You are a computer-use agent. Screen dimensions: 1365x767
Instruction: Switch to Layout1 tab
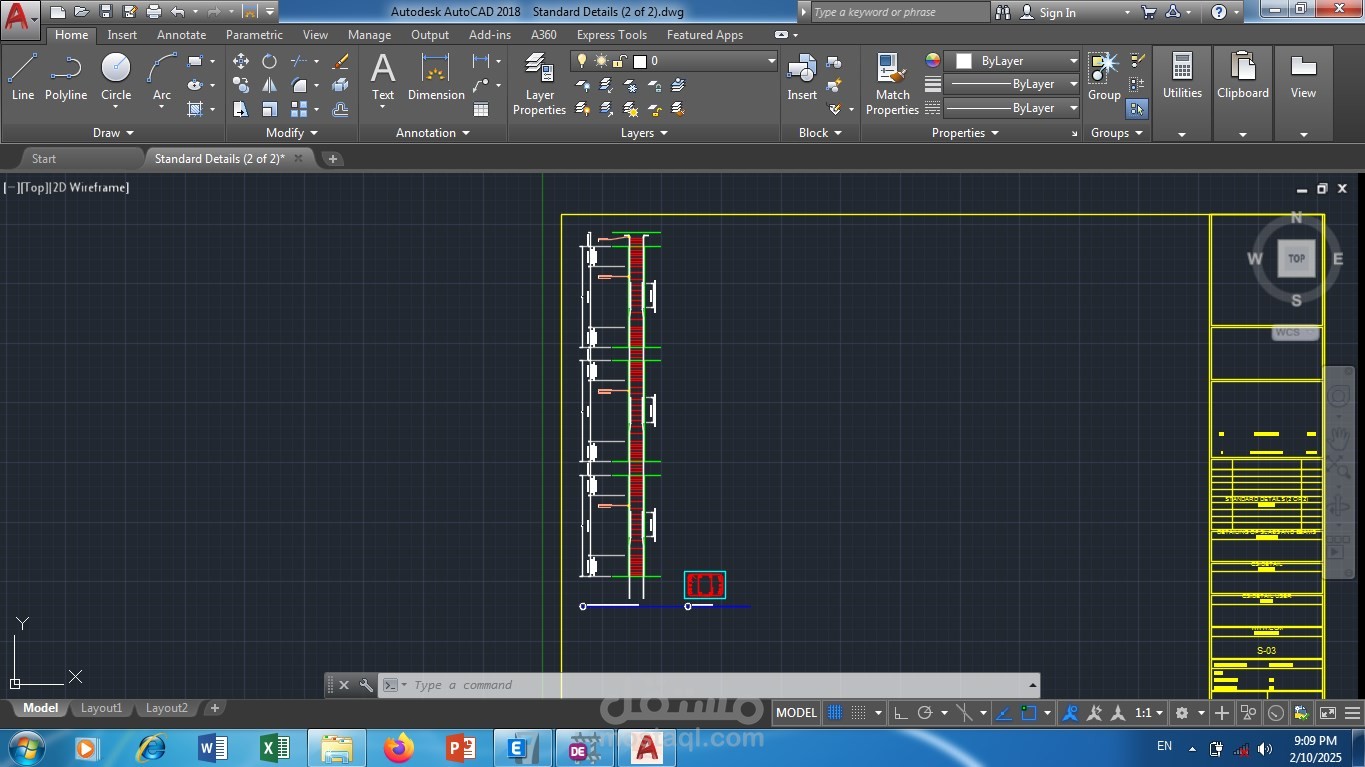(101, 708)
